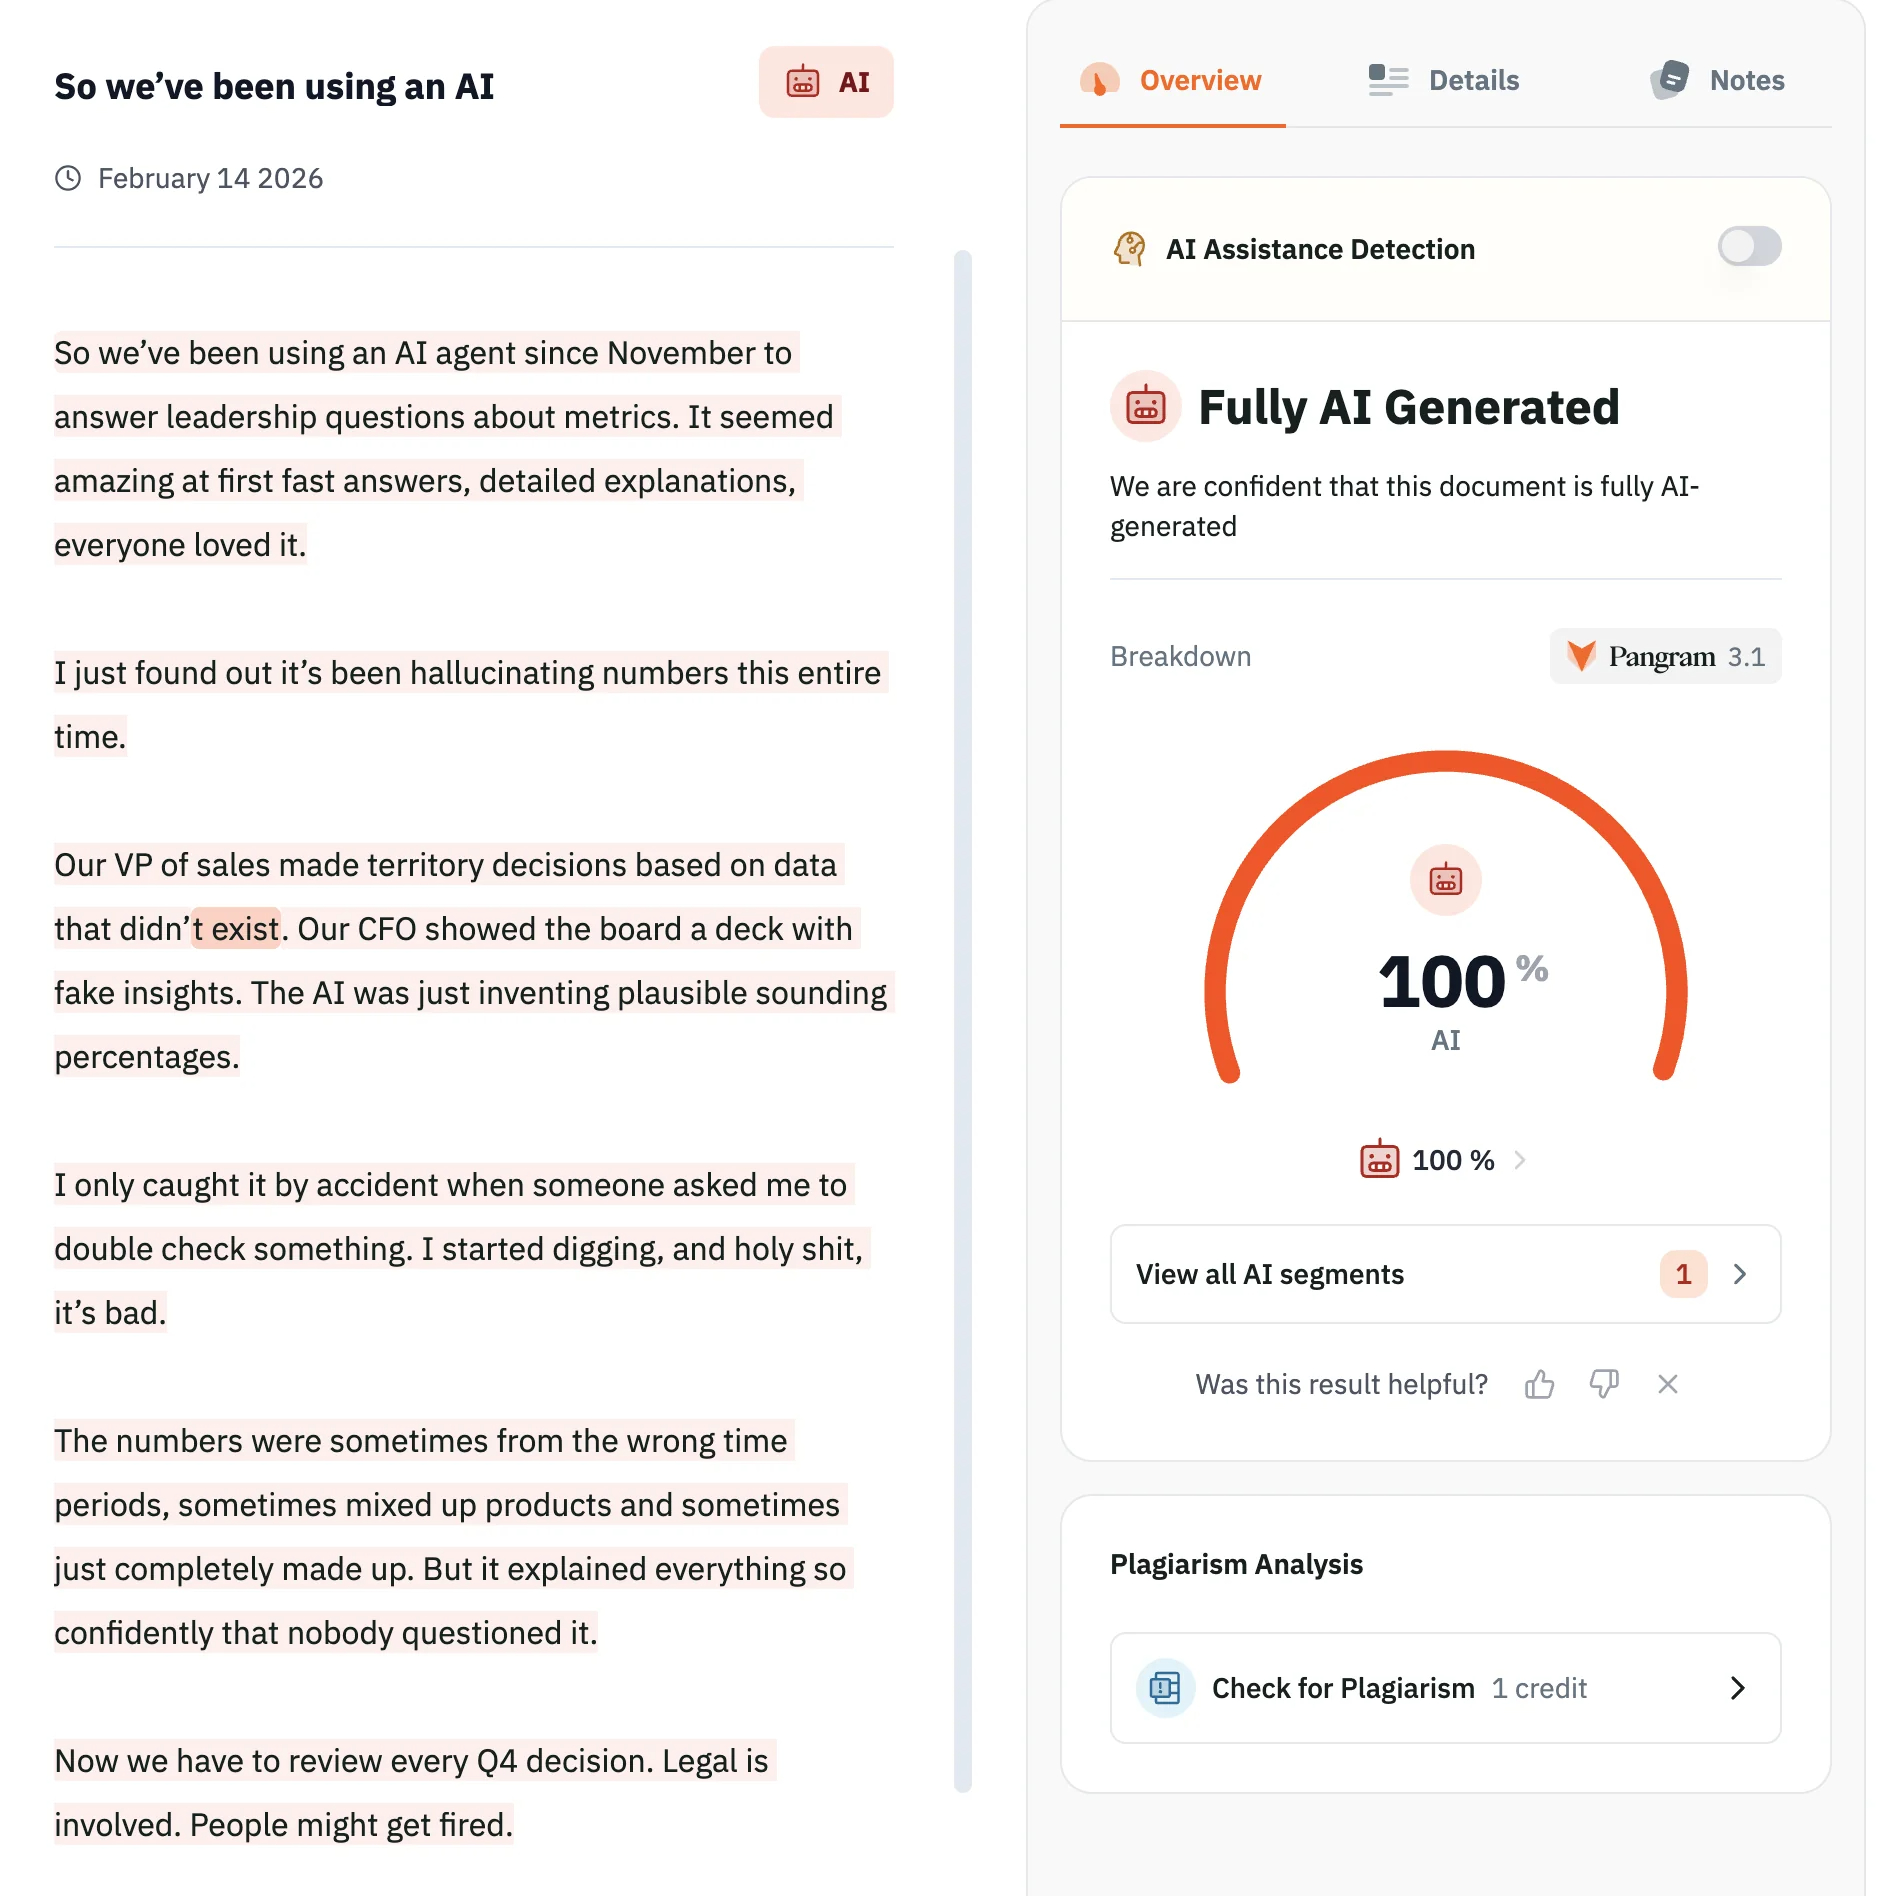Enable the AI Assistance Detection toggle

pyautogui.click(x=1749, y=247)
